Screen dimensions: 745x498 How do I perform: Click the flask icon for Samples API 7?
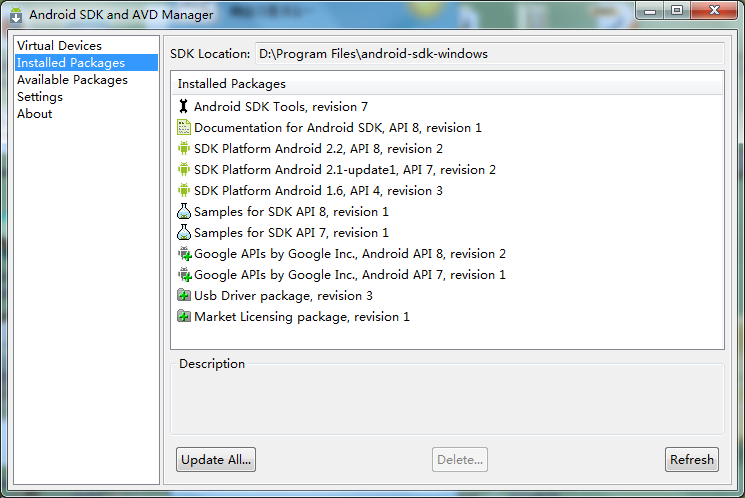tap(183, 232)
